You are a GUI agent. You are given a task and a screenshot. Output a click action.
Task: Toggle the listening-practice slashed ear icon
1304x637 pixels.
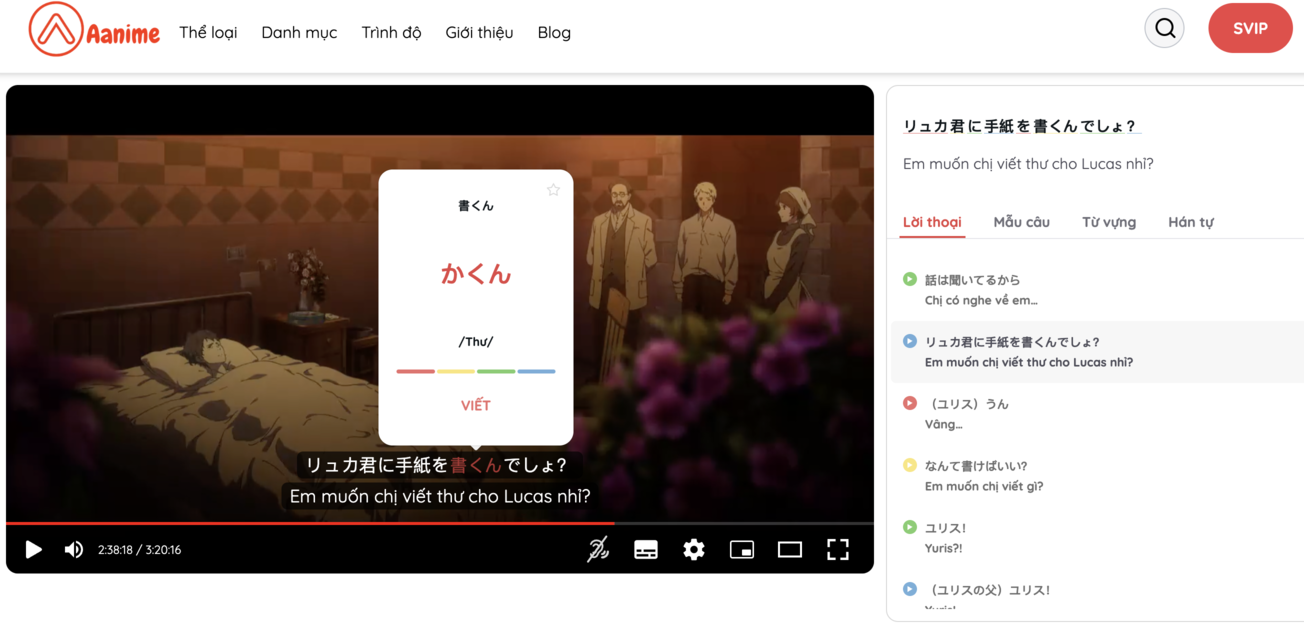tap(598, 549)
